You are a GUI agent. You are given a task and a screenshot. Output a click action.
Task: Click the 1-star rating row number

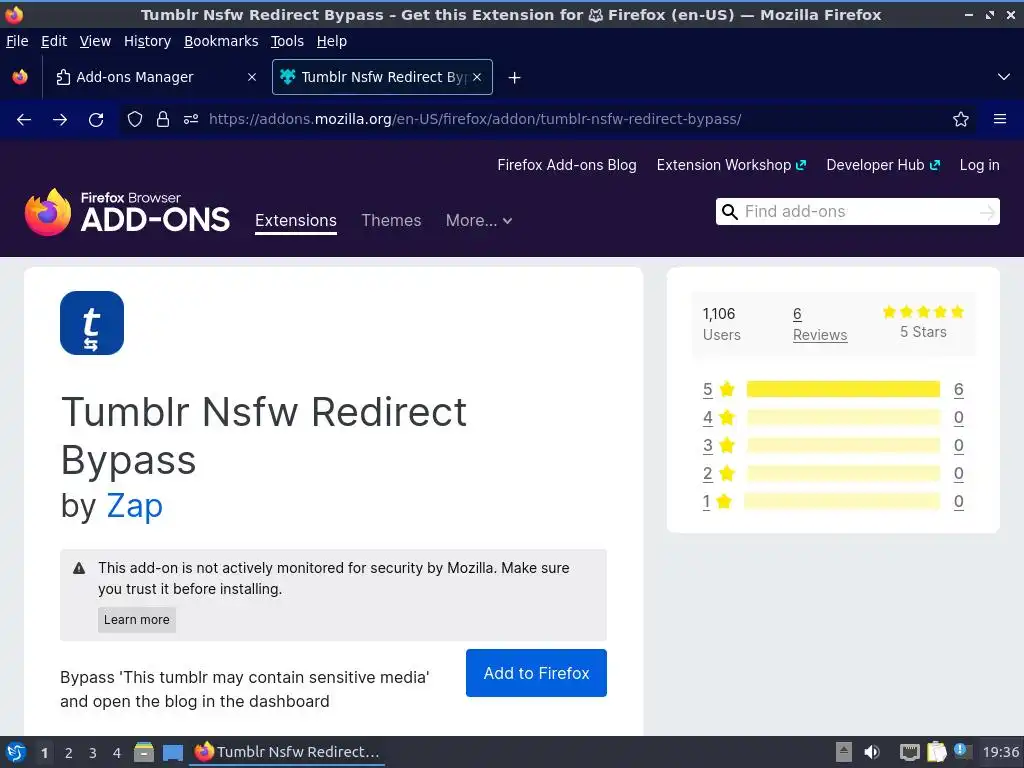(x=706, y=502)
